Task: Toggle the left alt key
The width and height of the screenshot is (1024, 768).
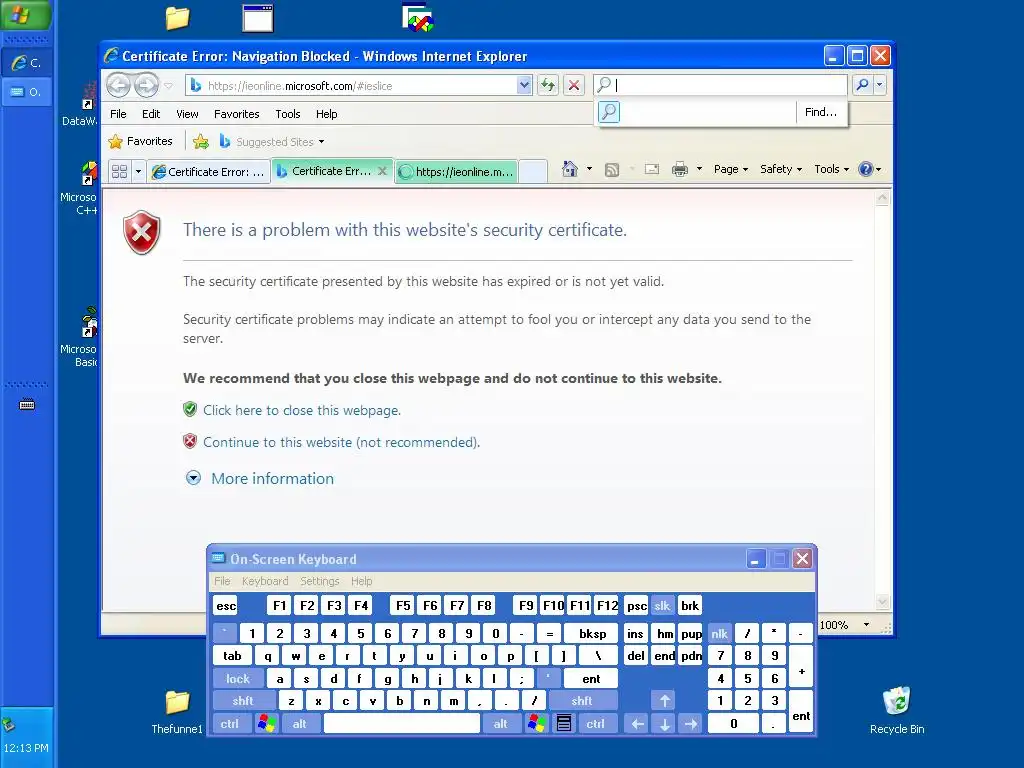Action: pos(300,724)
